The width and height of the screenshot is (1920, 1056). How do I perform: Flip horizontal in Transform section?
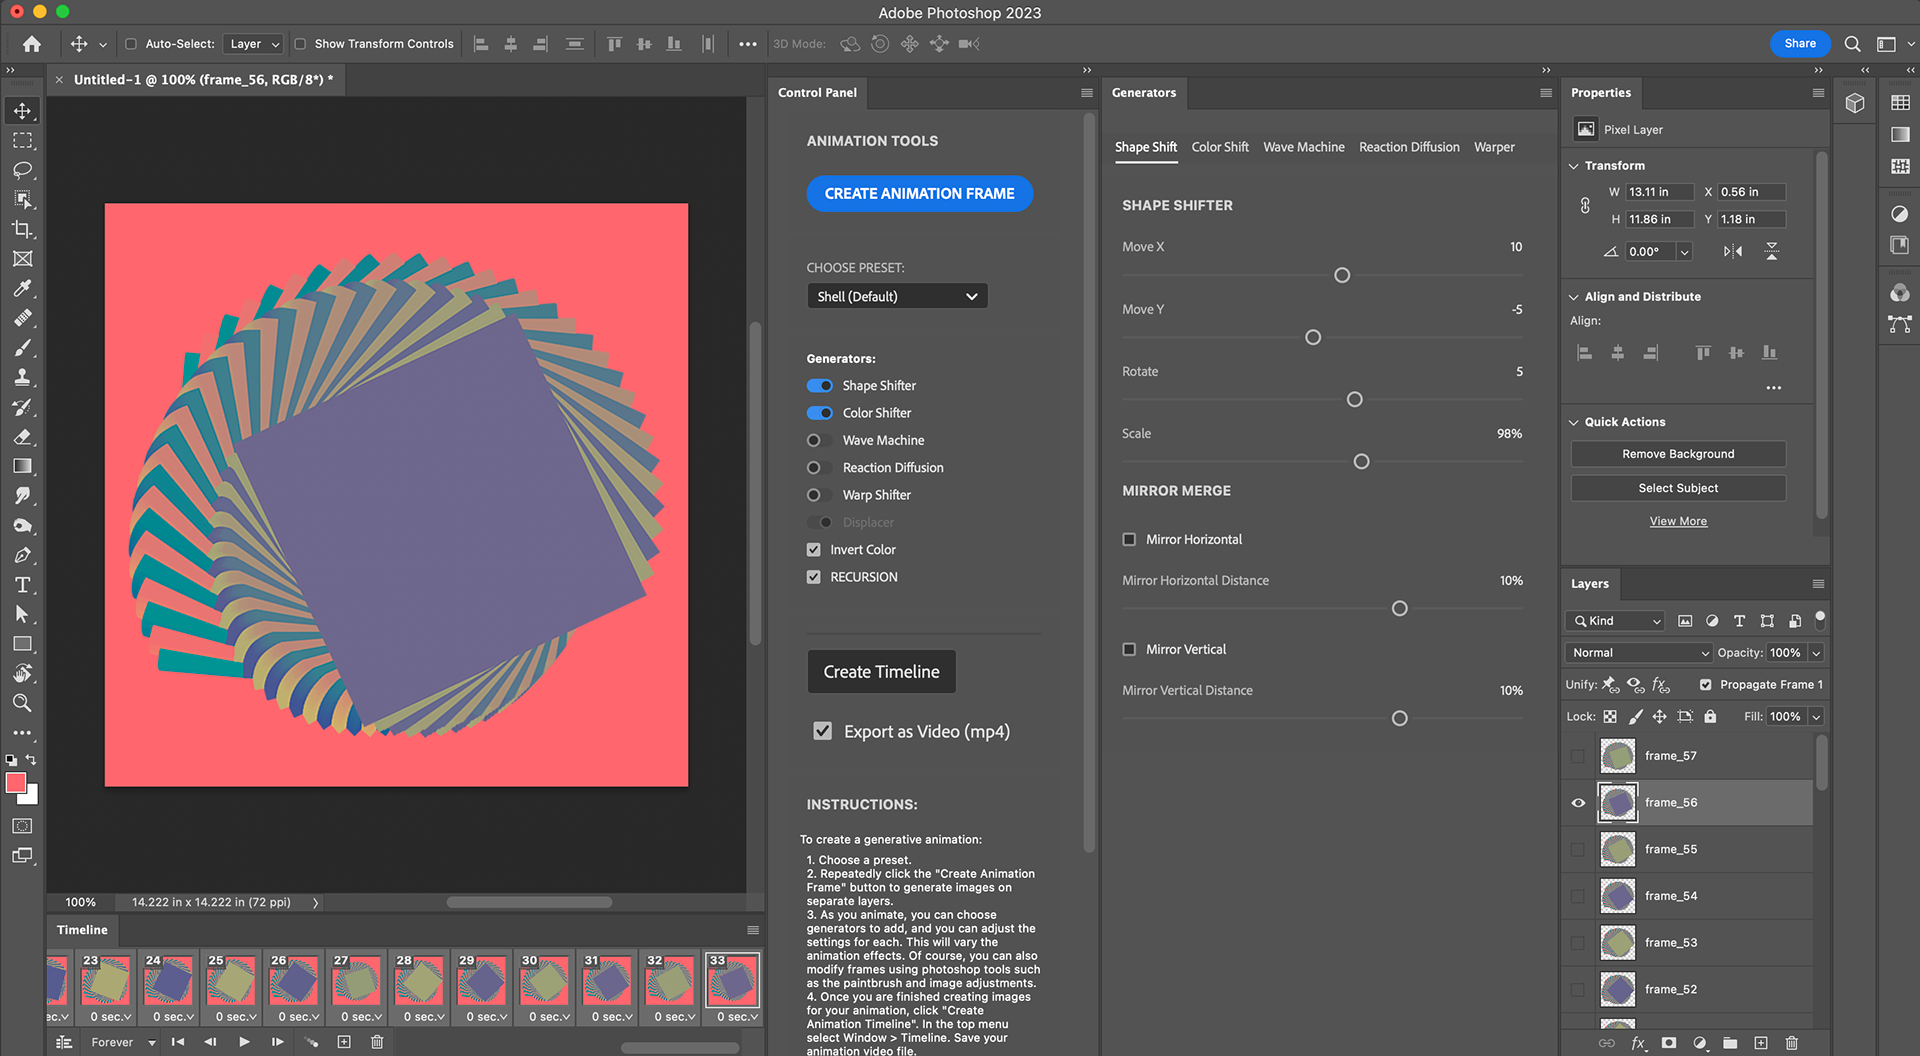pyautogui.click(x=1733, y=252)
